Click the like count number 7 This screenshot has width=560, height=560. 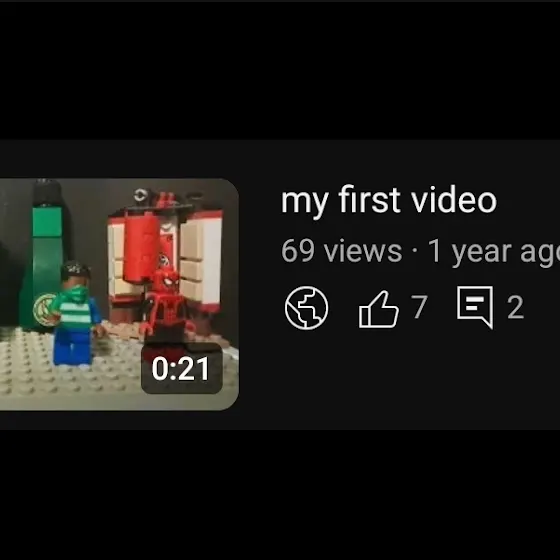point(419,307)
